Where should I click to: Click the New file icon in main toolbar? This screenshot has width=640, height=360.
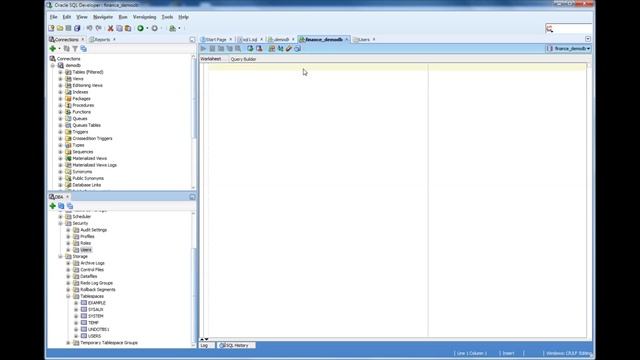click(51, 28)
